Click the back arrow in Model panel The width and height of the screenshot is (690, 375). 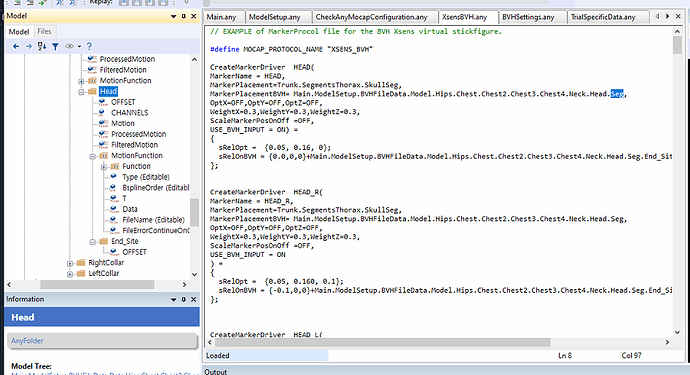(x=16, y=46)
